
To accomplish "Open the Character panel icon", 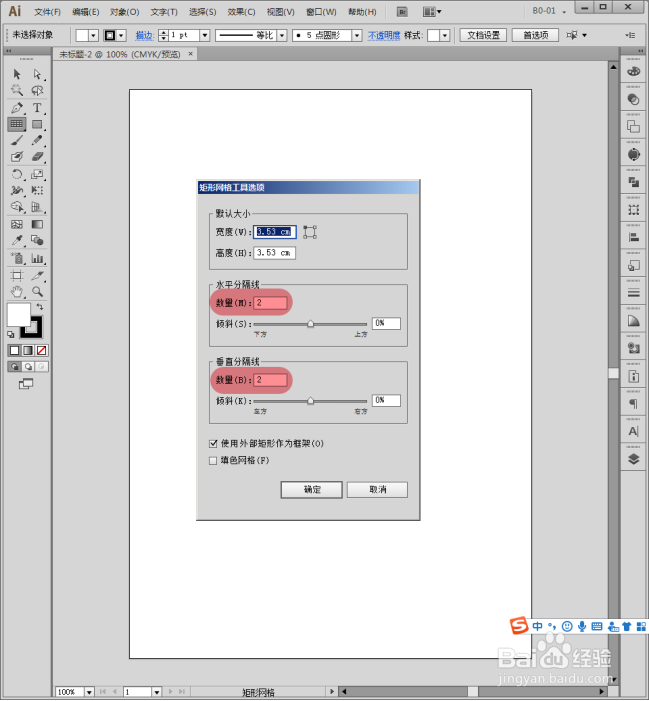I will (633, 431).
